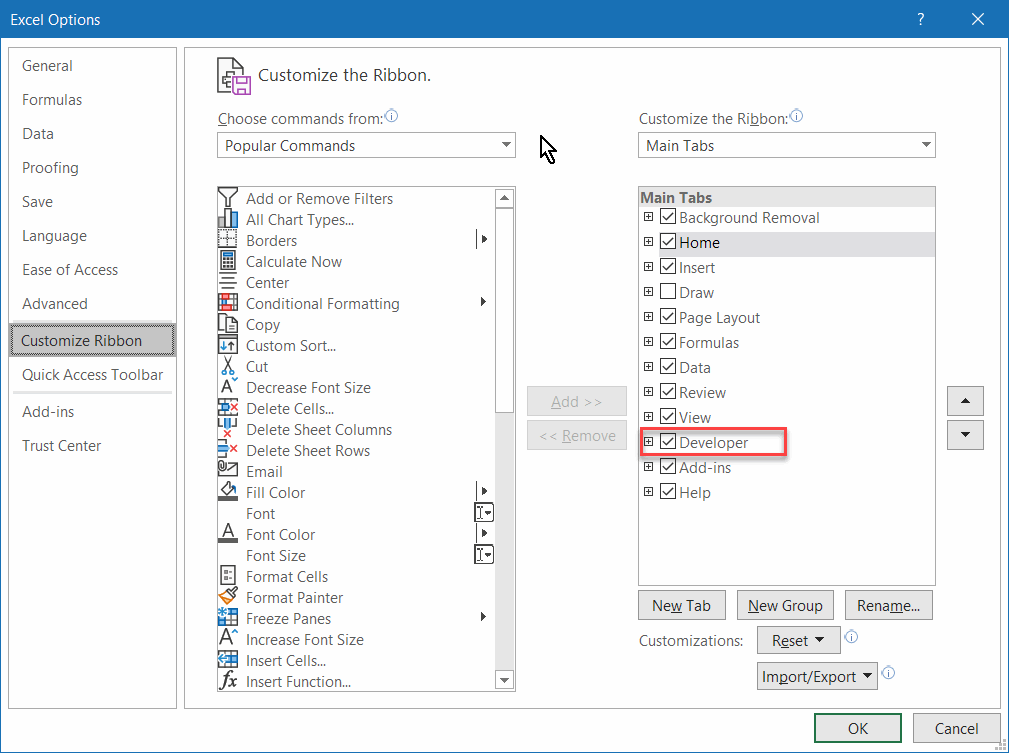The image size is (1009, 753).
Task: Click the Delete Cells icon
Action: [228, 409]
